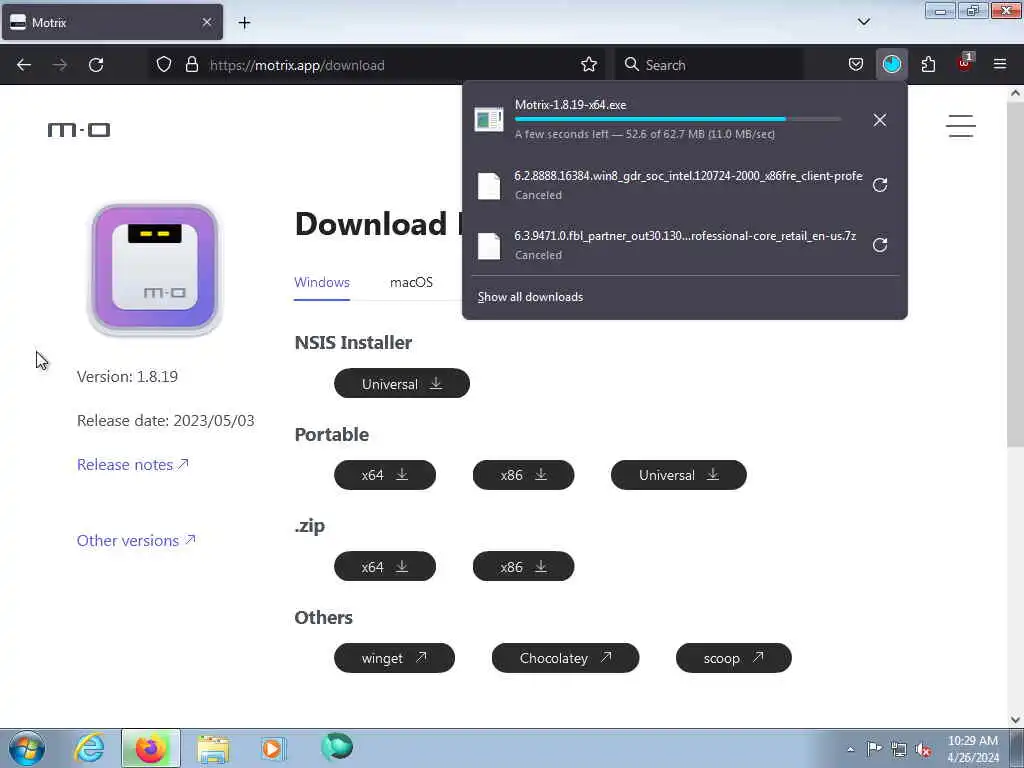Switch to the macOS tab
This screenshot has width=1024, height=768.
pyautogui.click(x=411, y=283)
